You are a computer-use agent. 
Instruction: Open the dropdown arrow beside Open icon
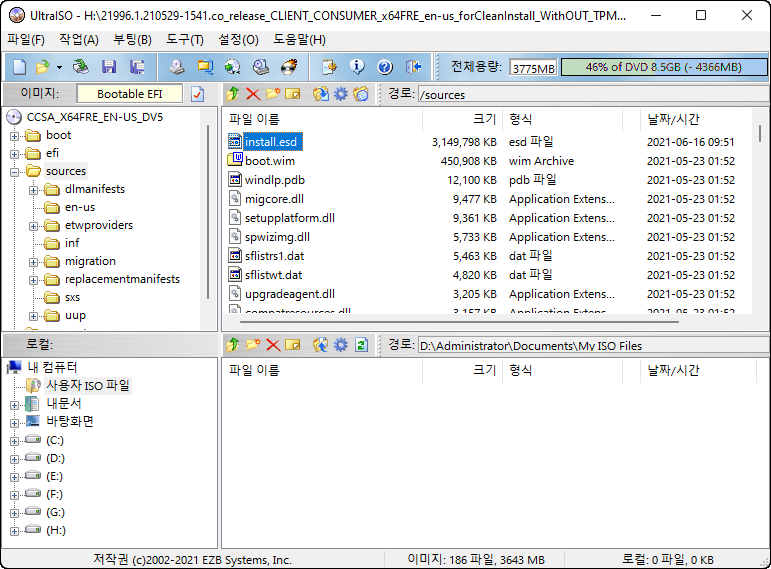pyautogui.click(x=59, y=67)
